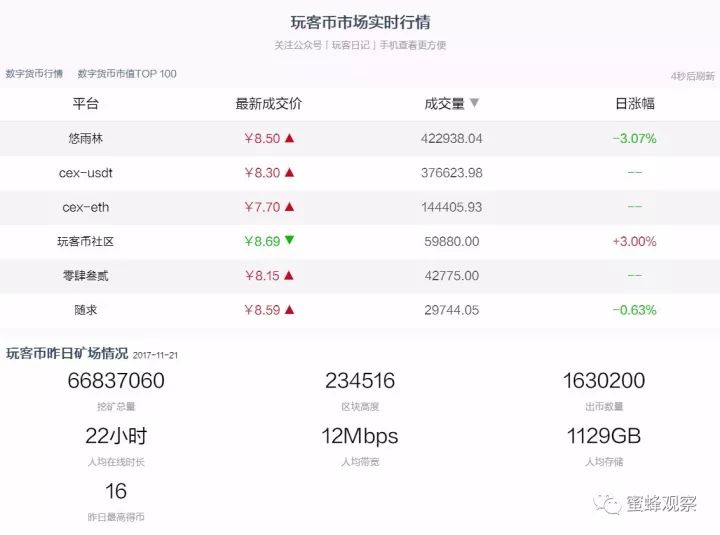Click the red up arrow next to ¥7.70

[x=289, y=207]
